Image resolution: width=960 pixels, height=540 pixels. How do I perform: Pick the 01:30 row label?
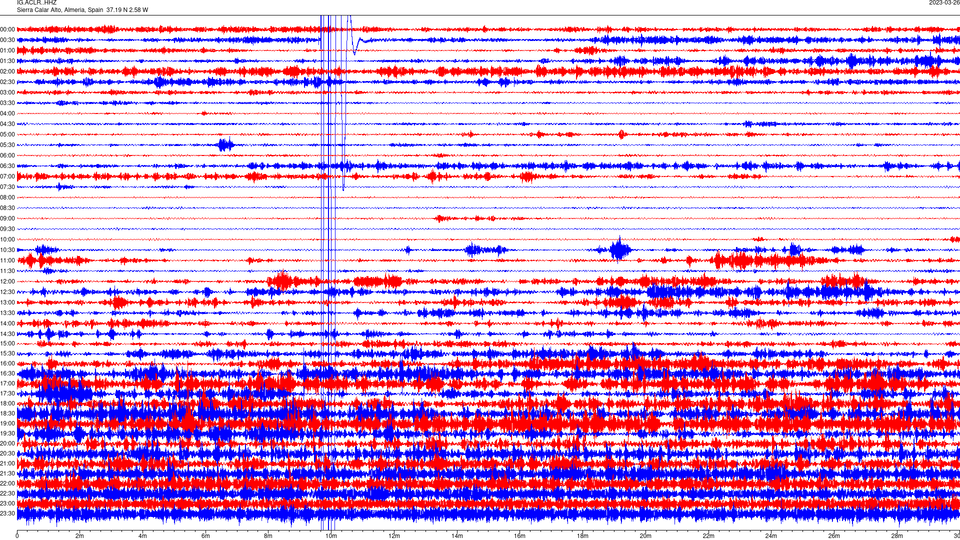tap(7, 61)
